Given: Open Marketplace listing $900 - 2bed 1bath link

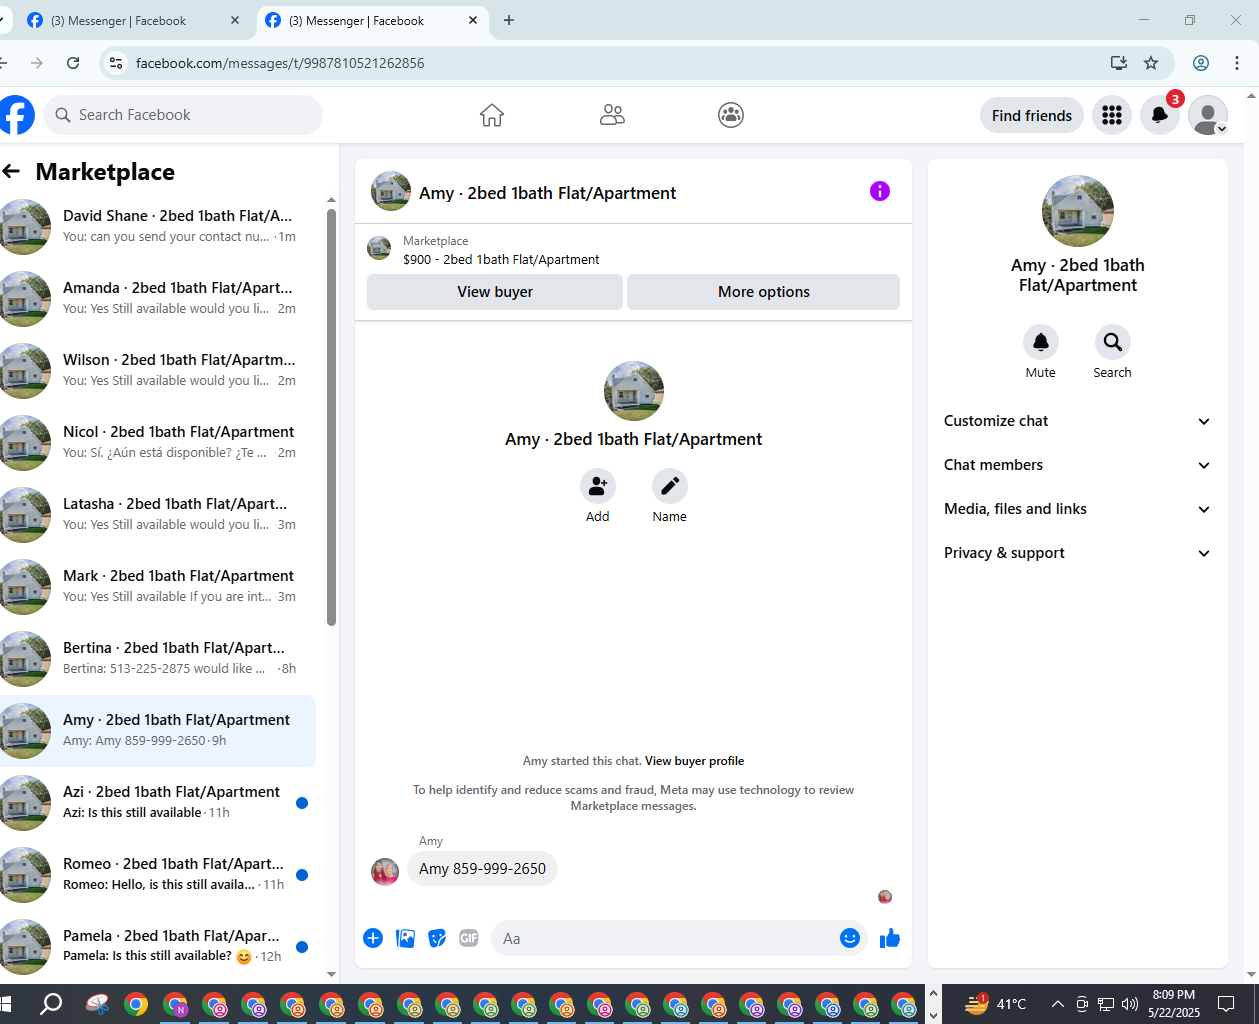Looking at the screenshot, I should pos(501,260).
